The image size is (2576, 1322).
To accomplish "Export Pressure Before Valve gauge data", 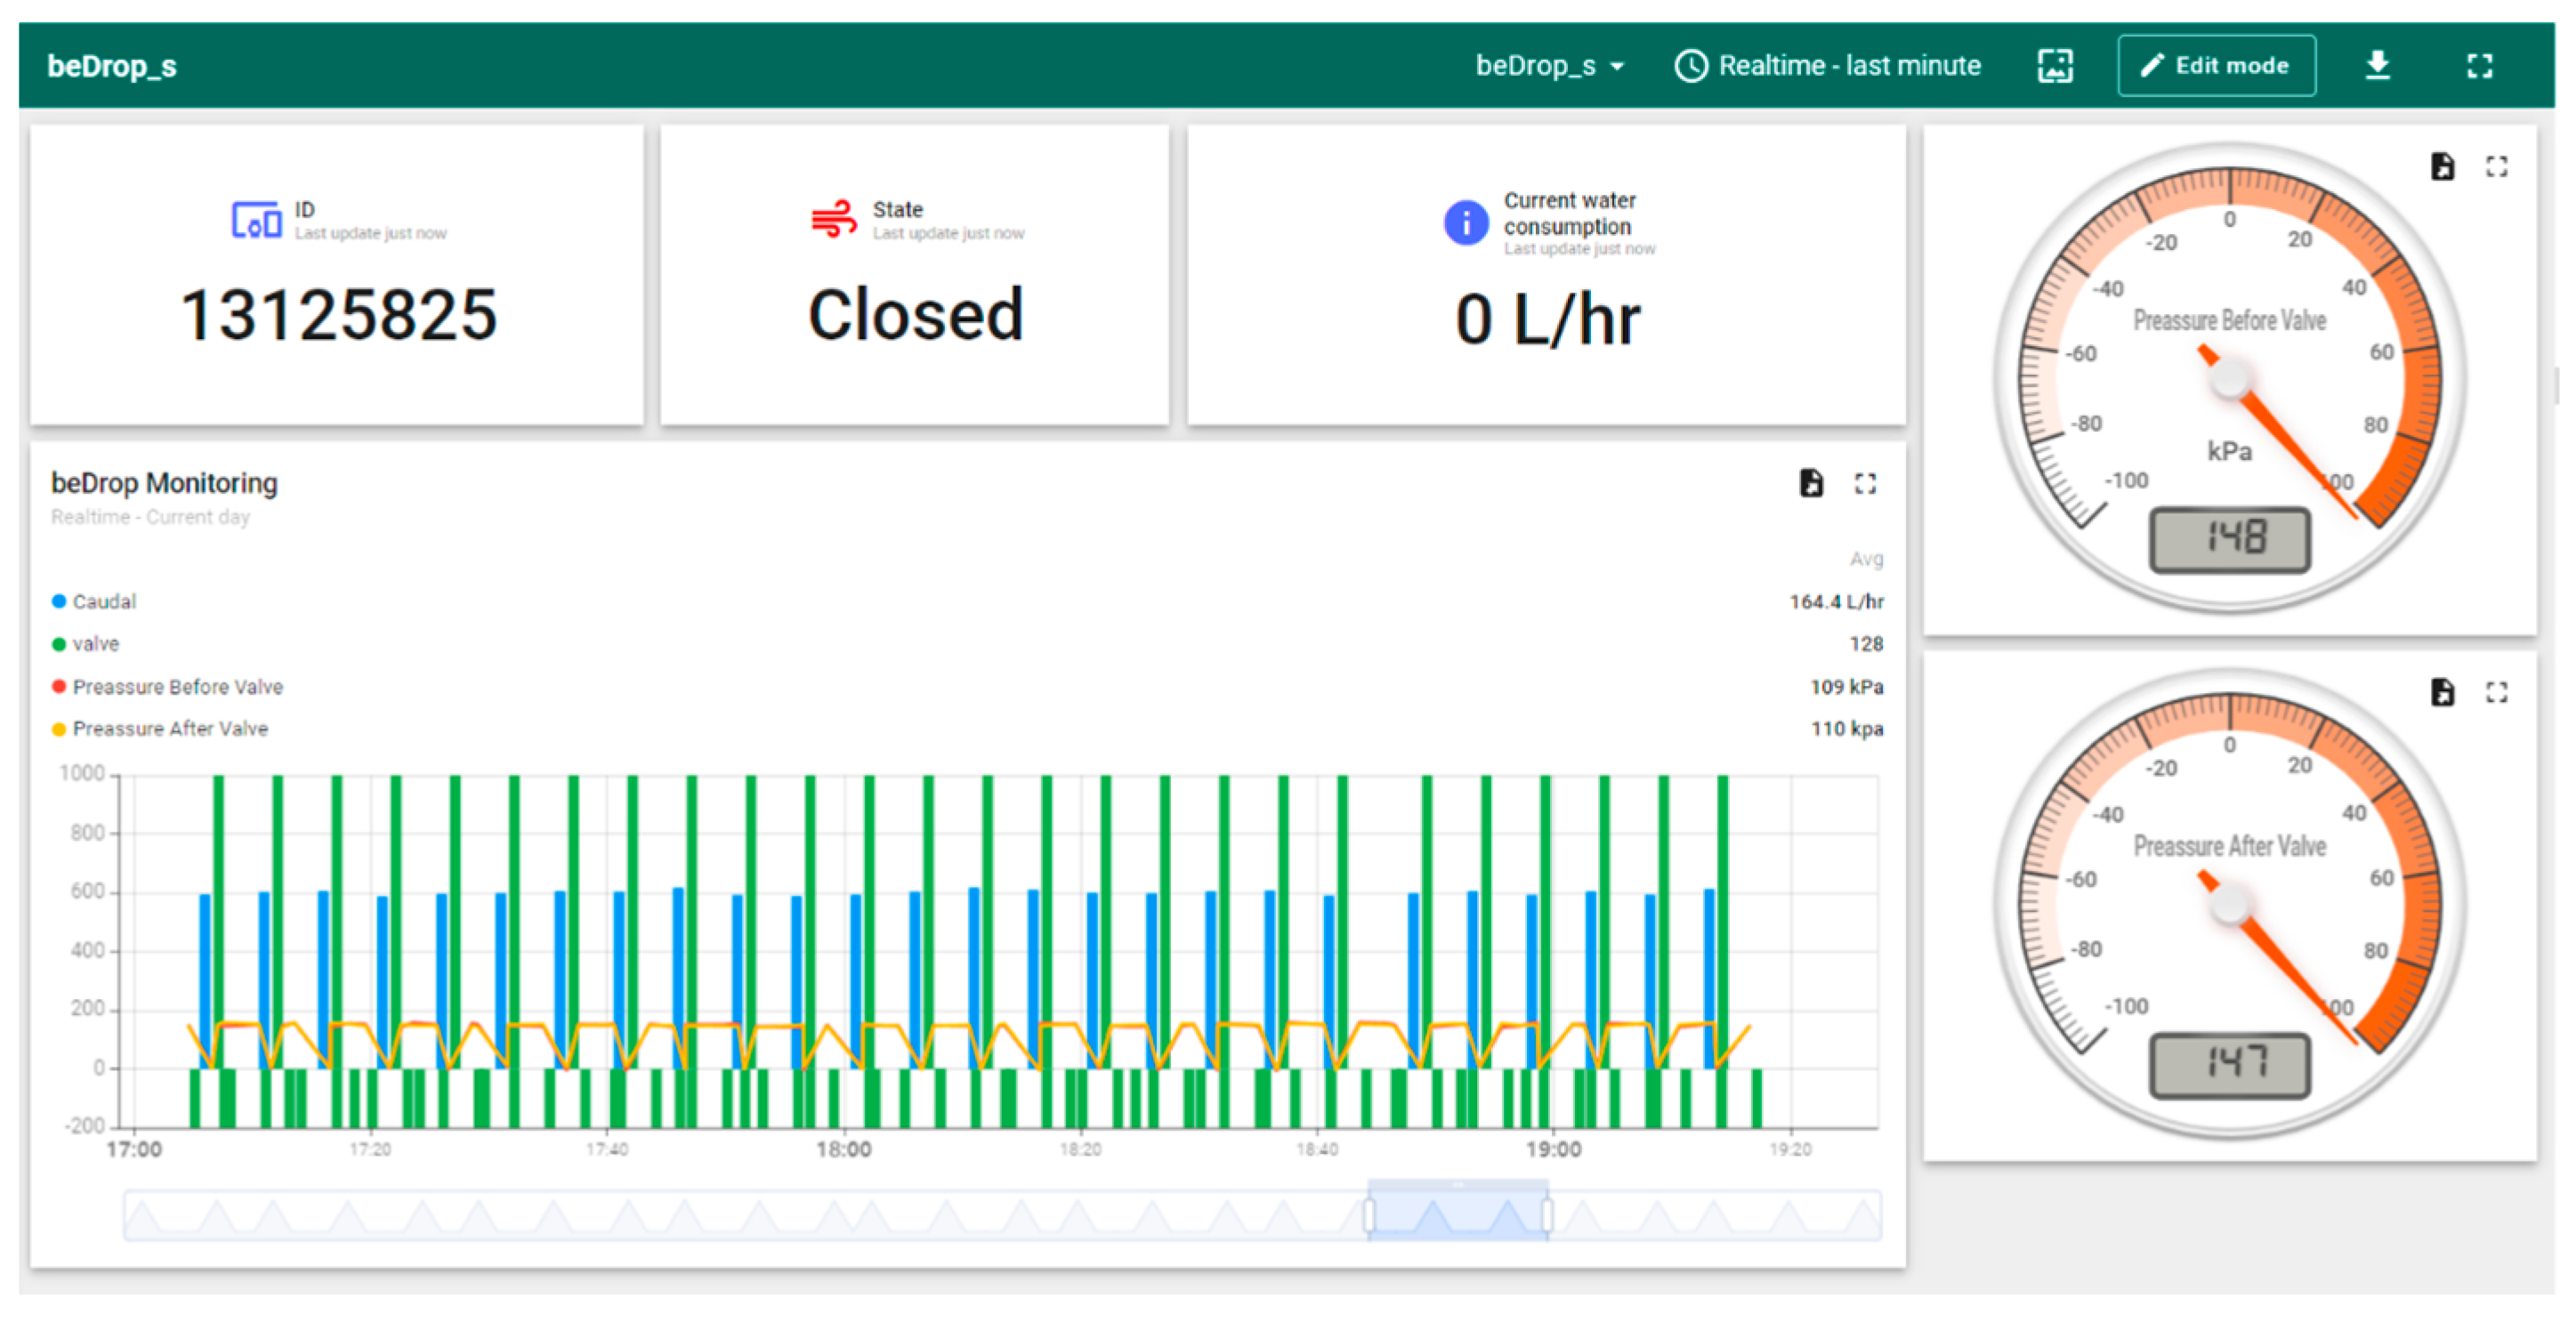I will [2442, 166].
